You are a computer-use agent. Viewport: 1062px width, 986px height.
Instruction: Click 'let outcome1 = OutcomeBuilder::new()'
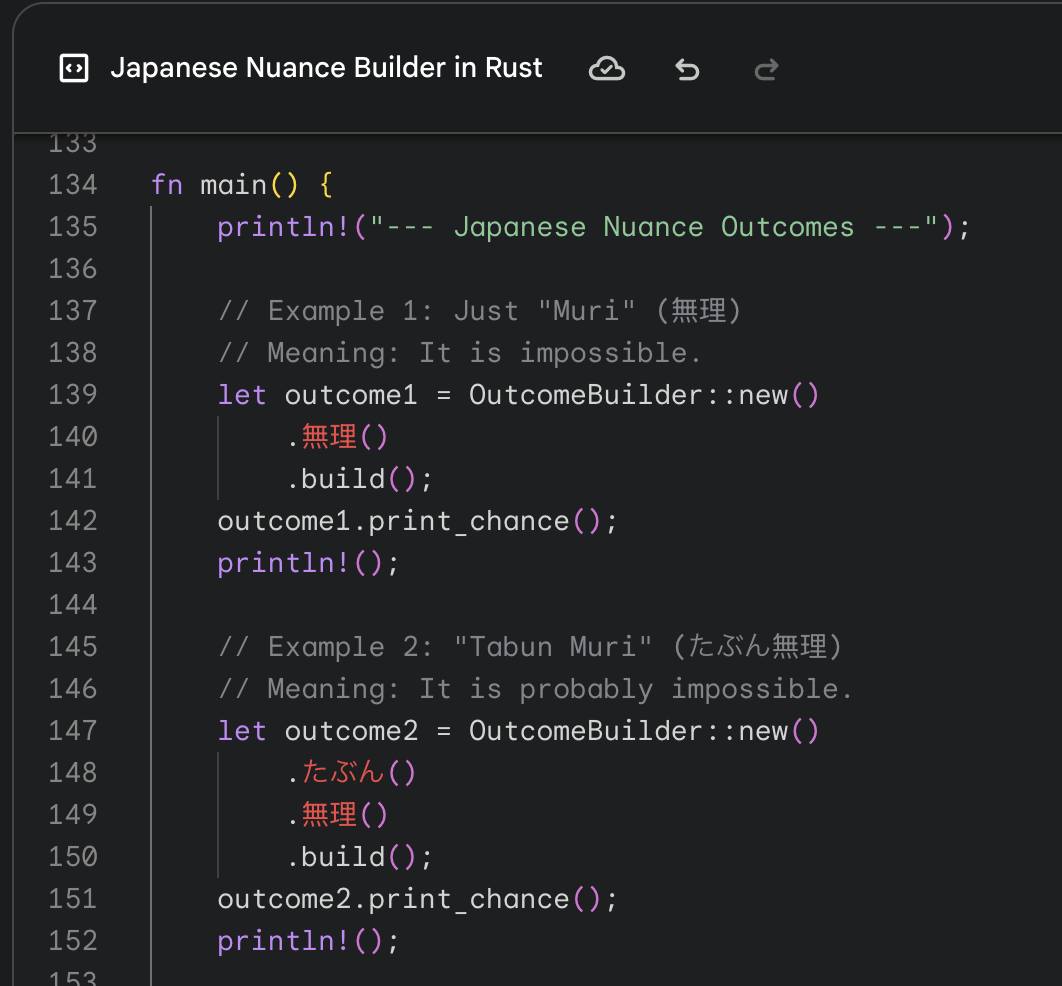[x=518, y=395]
